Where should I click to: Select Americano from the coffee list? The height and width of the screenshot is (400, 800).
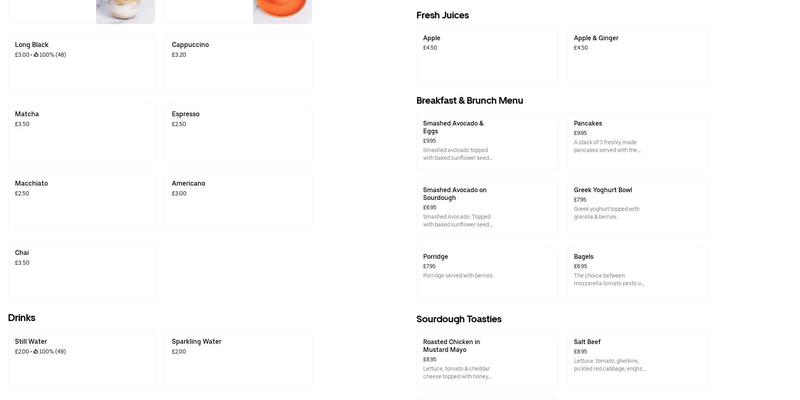coord(238,202)
